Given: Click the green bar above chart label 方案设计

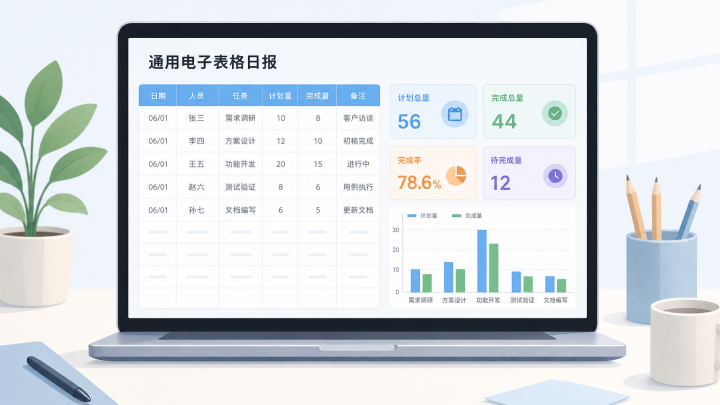Looking at the screenshot, I should 460,281.
